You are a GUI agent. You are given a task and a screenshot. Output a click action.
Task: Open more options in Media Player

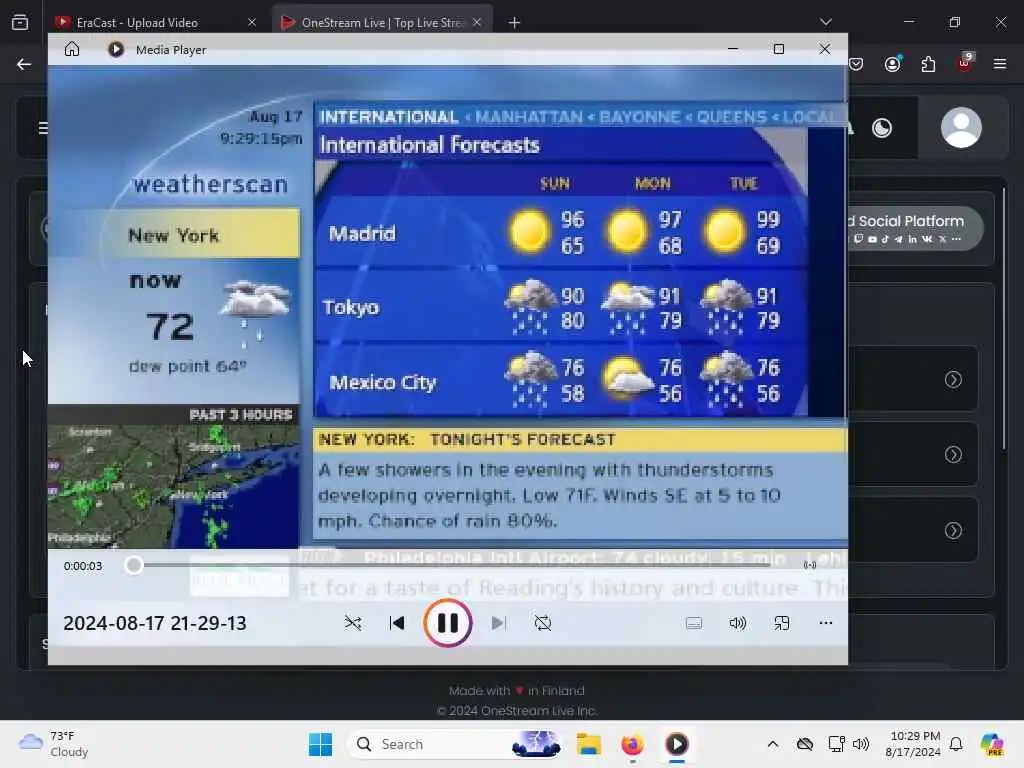pos(825,623)
